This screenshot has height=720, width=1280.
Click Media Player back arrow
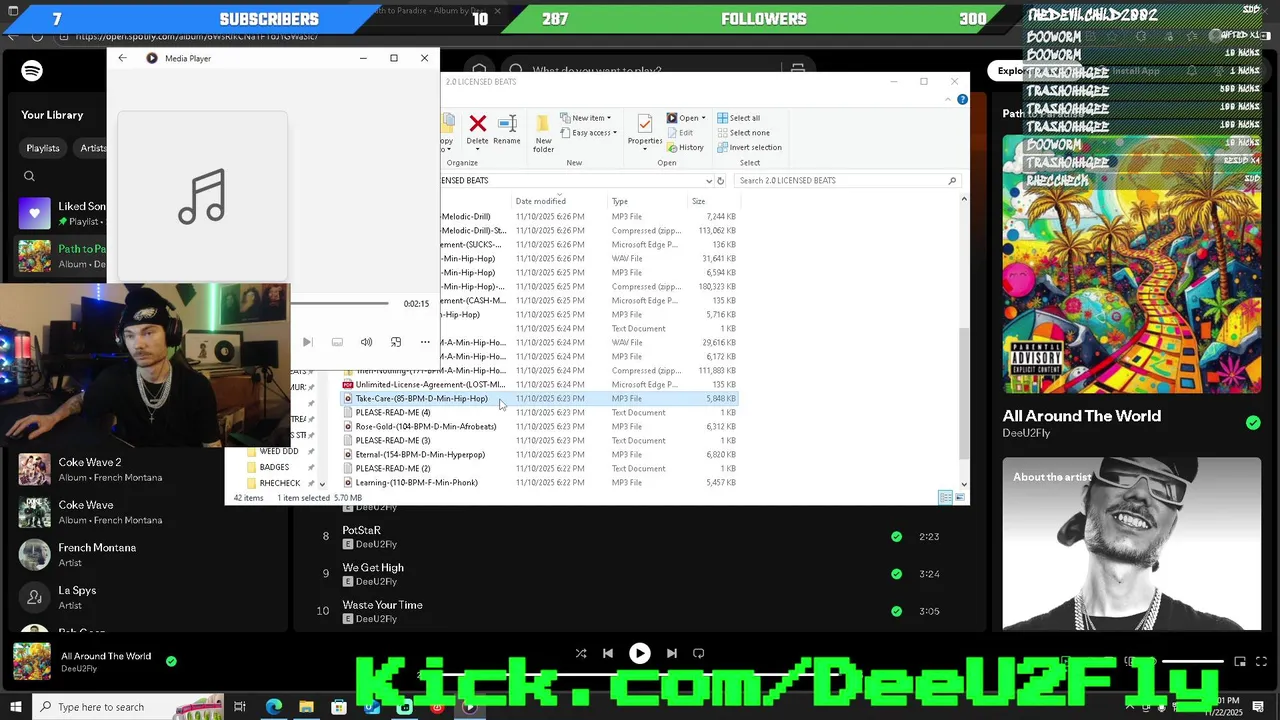pos(123,58)
